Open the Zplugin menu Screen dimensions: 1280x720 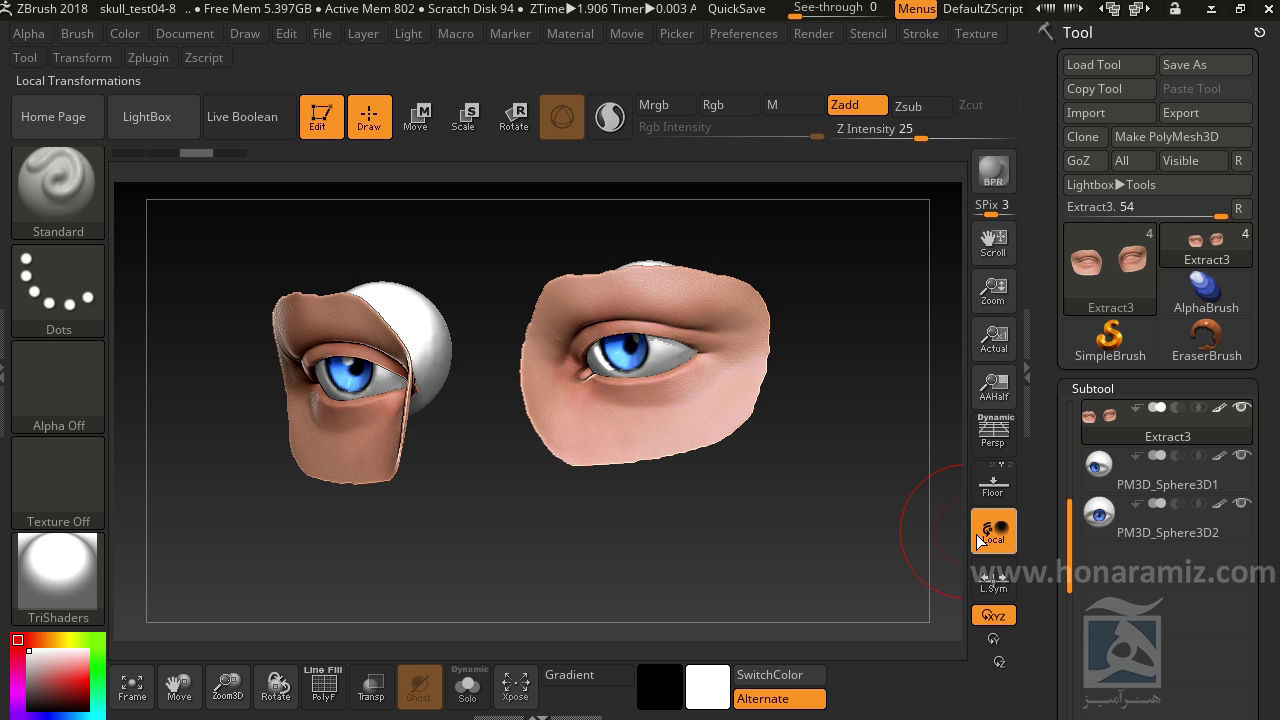tap(148, 57)
